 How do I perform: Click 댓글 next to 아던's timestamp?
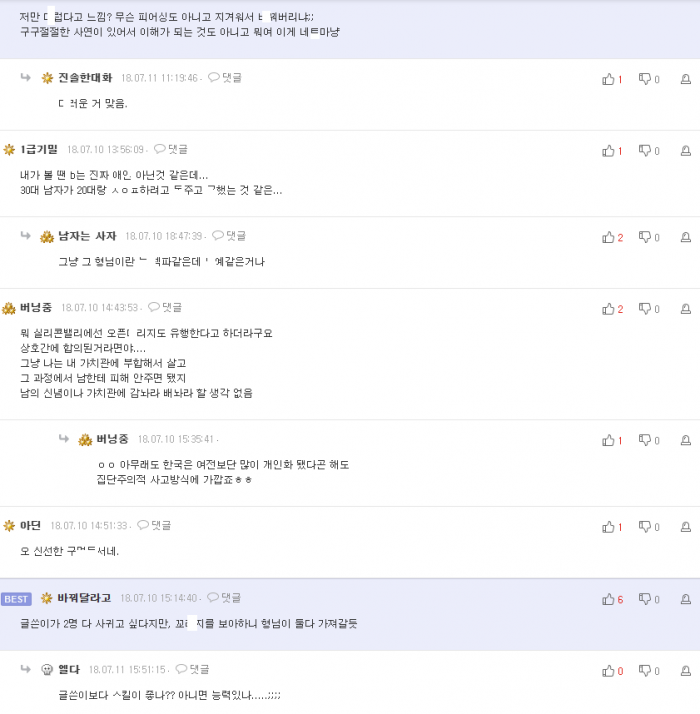154,525
